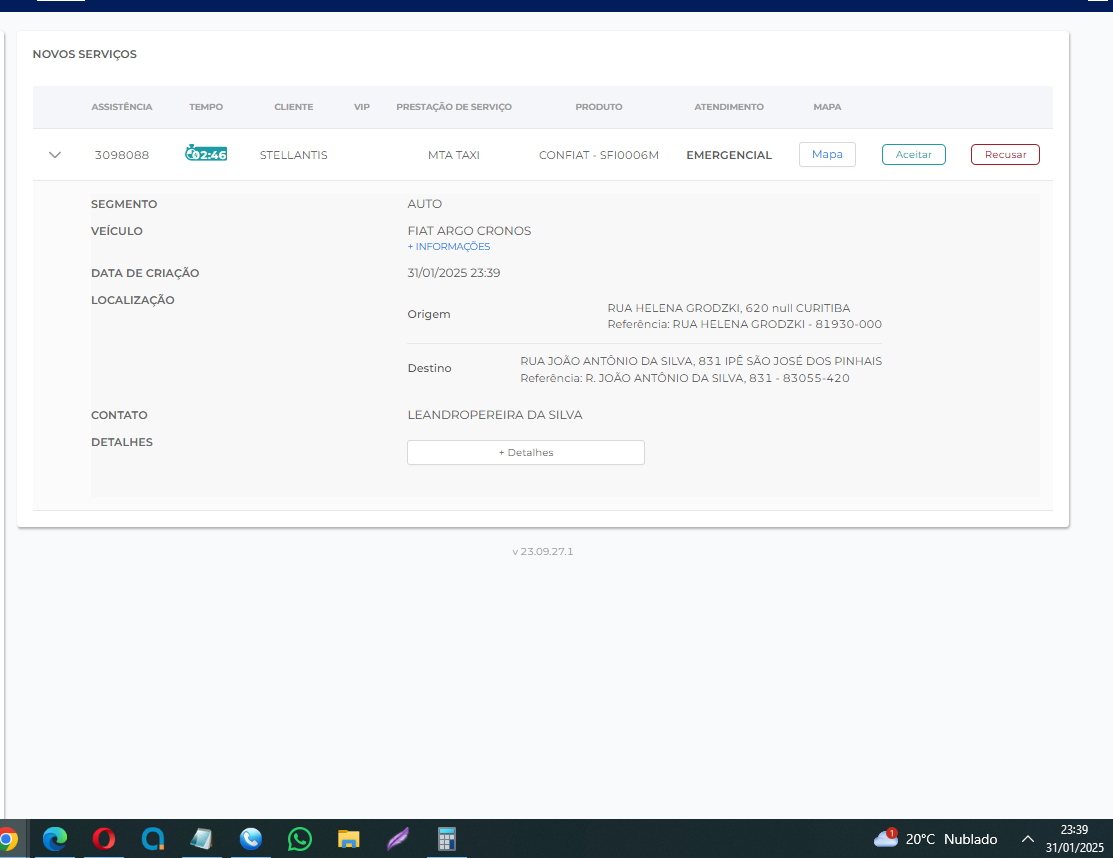This screenshot has height=858, width=1113.
Task: Open the + INFORMAÇÕES vehicle link
Action: tap(449, 247)
